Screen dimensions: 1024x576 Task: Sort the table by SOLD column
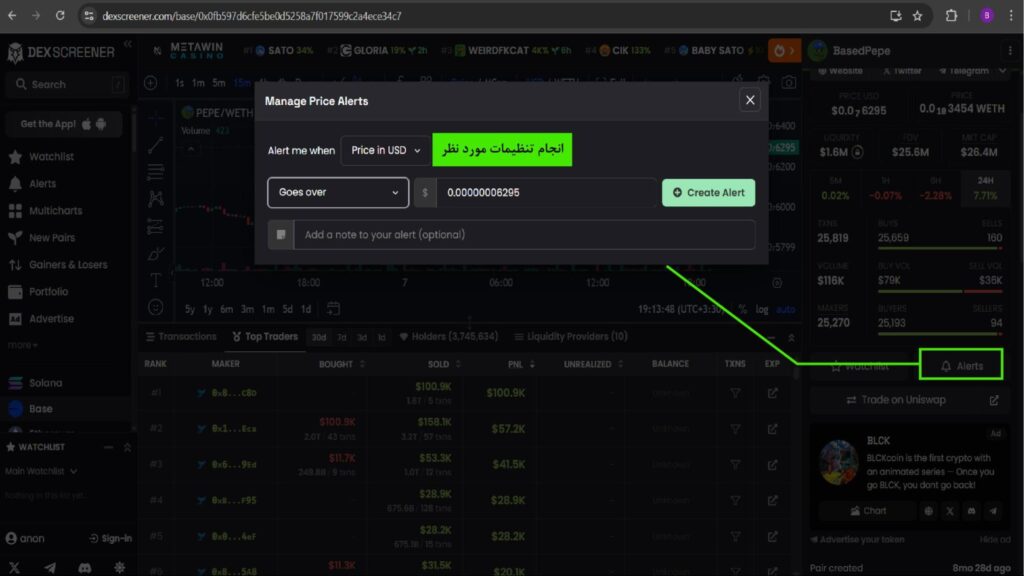point(444,364)
